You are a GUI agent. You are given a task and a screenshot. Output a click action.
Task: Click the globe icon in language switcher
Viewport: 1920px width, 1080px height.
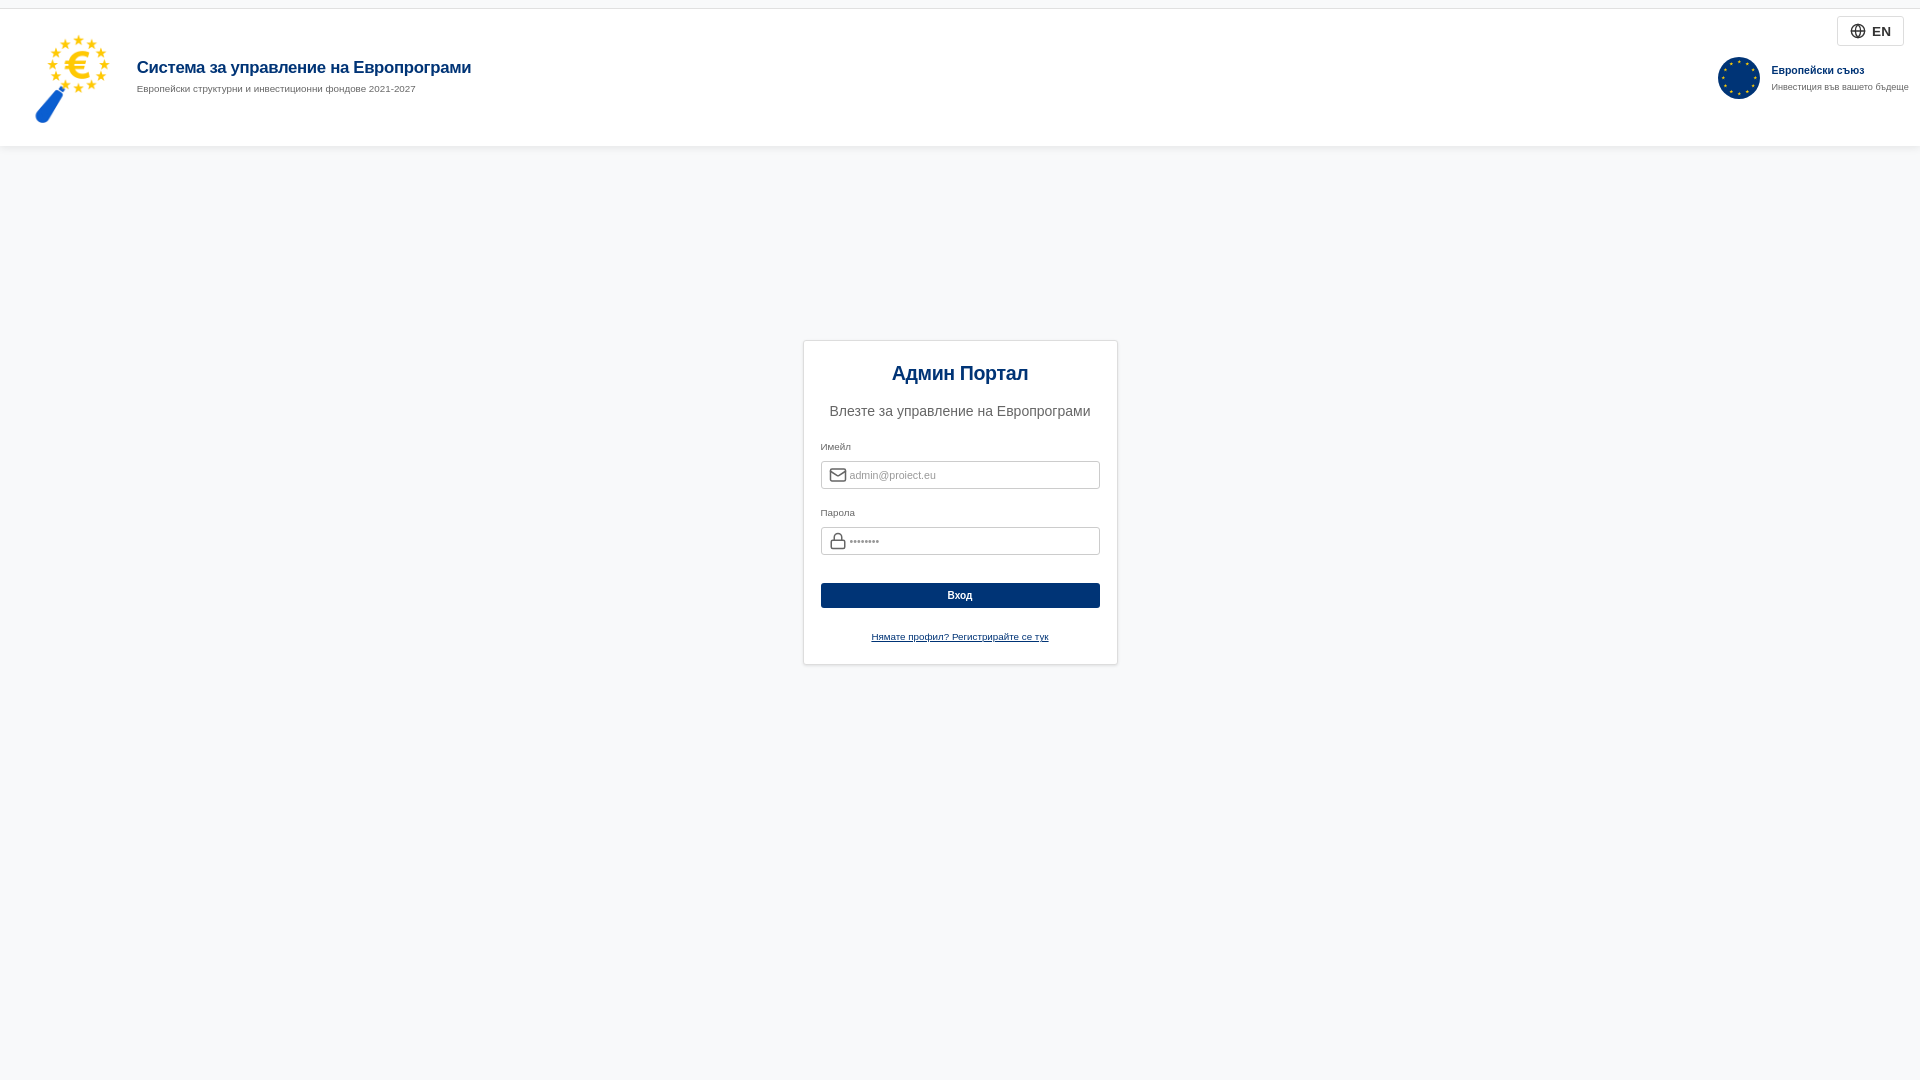(x=1858, y=31)
